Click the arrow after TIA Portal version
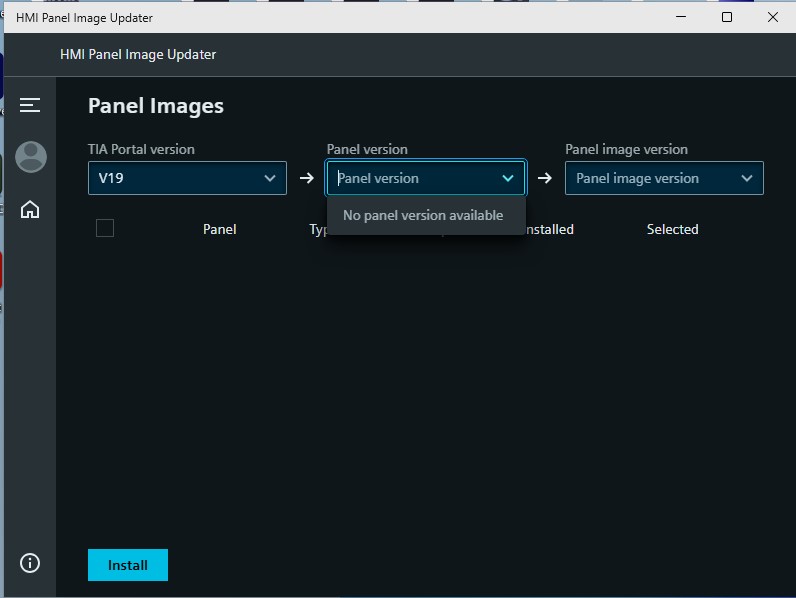The width and height of the screenshot is (796, 598). pyautogui.click(x=307, y=178)
